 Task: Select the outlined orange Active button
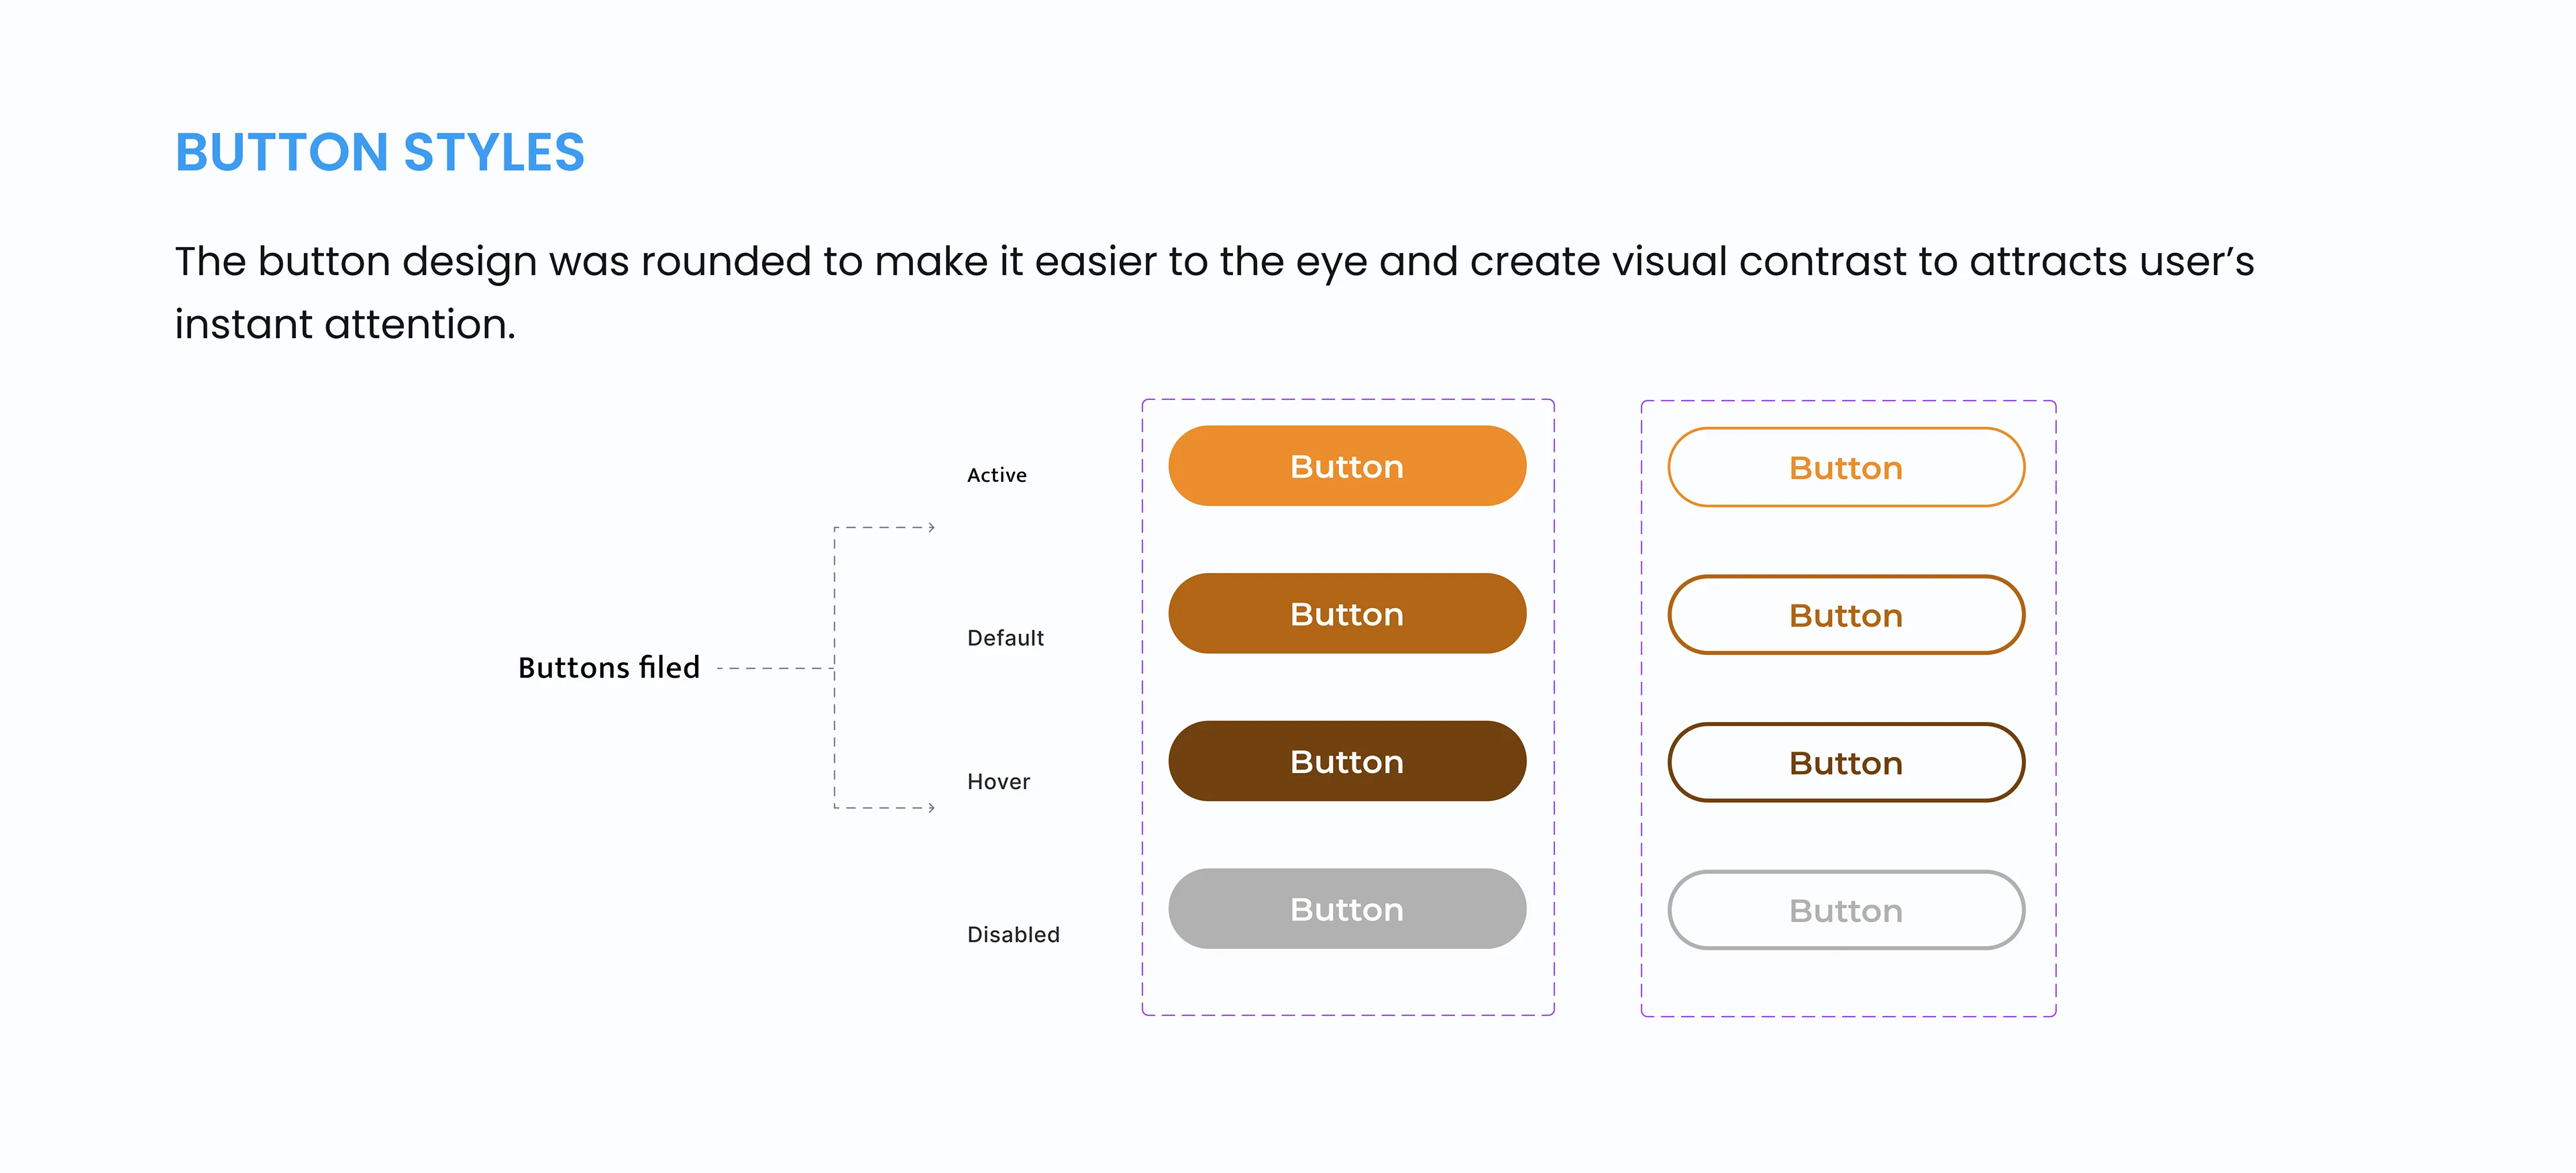pyautogui.click(x=1845, y=467)
